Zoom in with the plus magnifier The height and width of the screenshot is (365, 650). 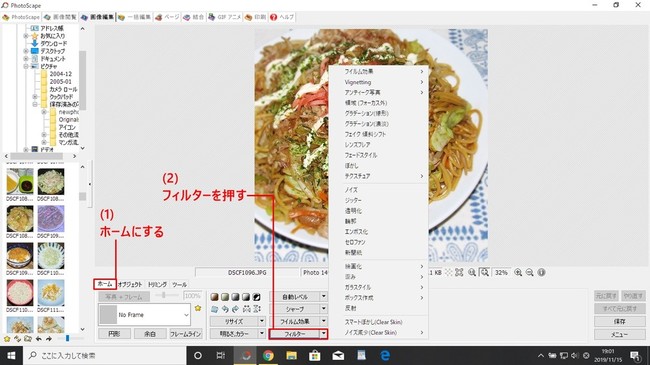[518, 273]
